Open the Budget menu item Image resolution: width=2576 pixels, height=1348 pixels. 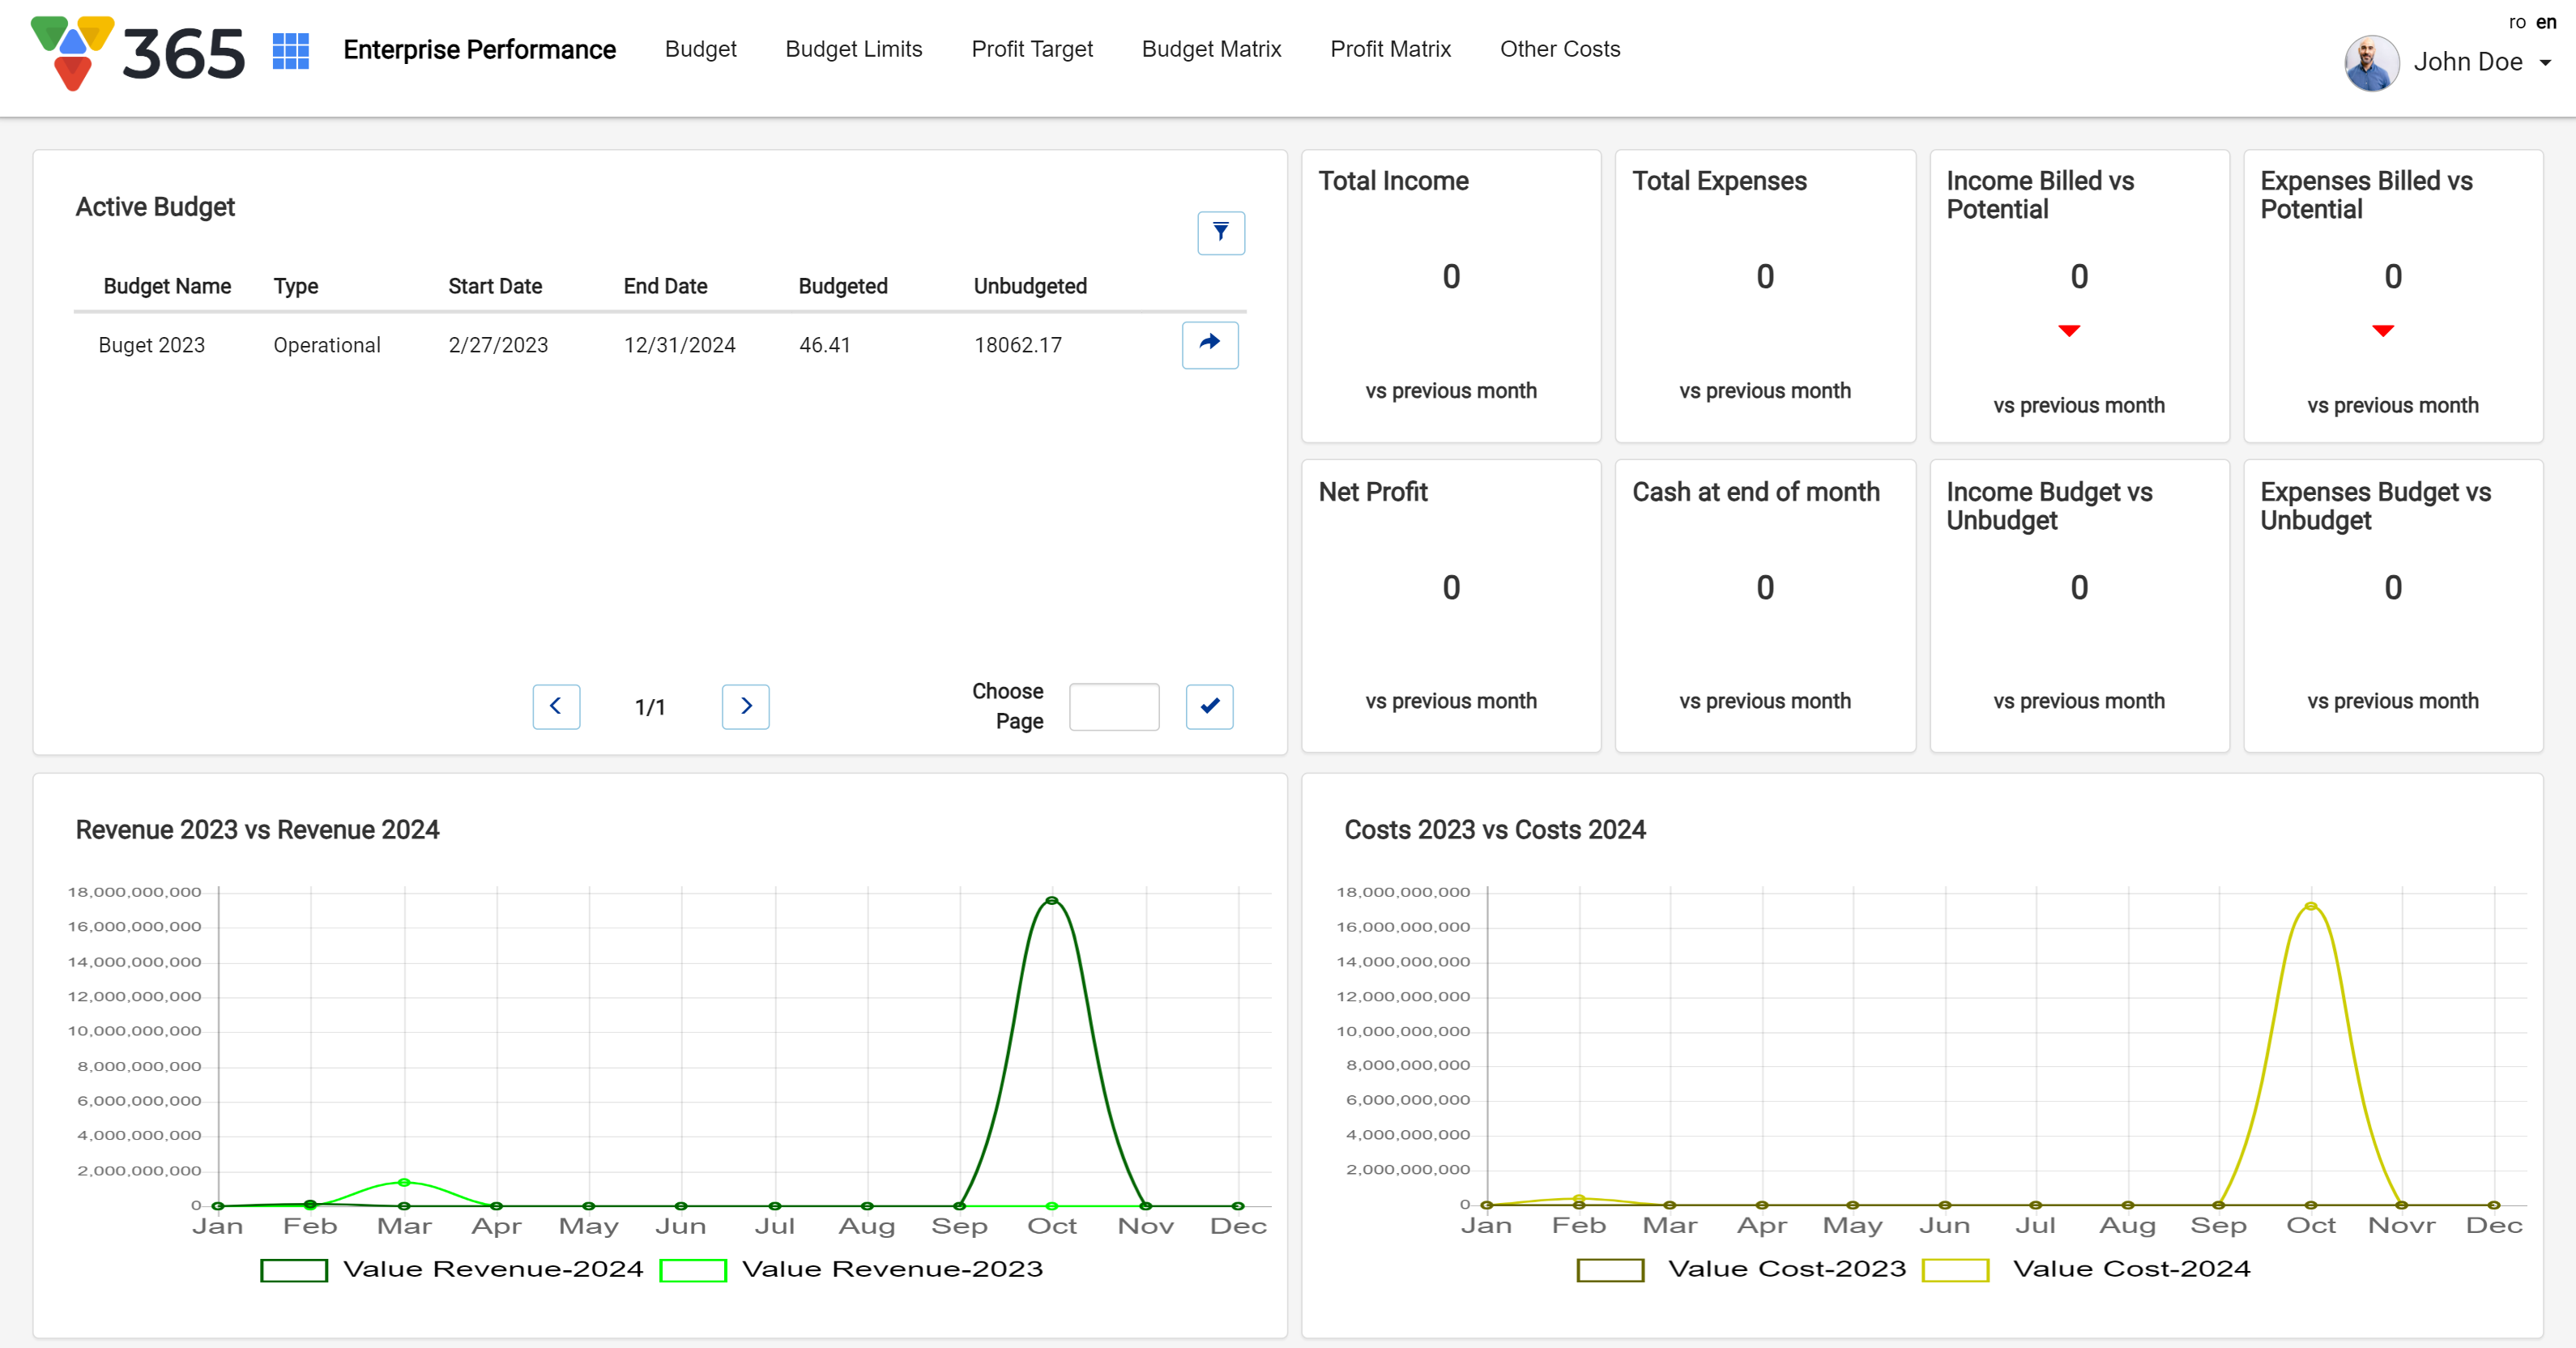pos(700,49)
